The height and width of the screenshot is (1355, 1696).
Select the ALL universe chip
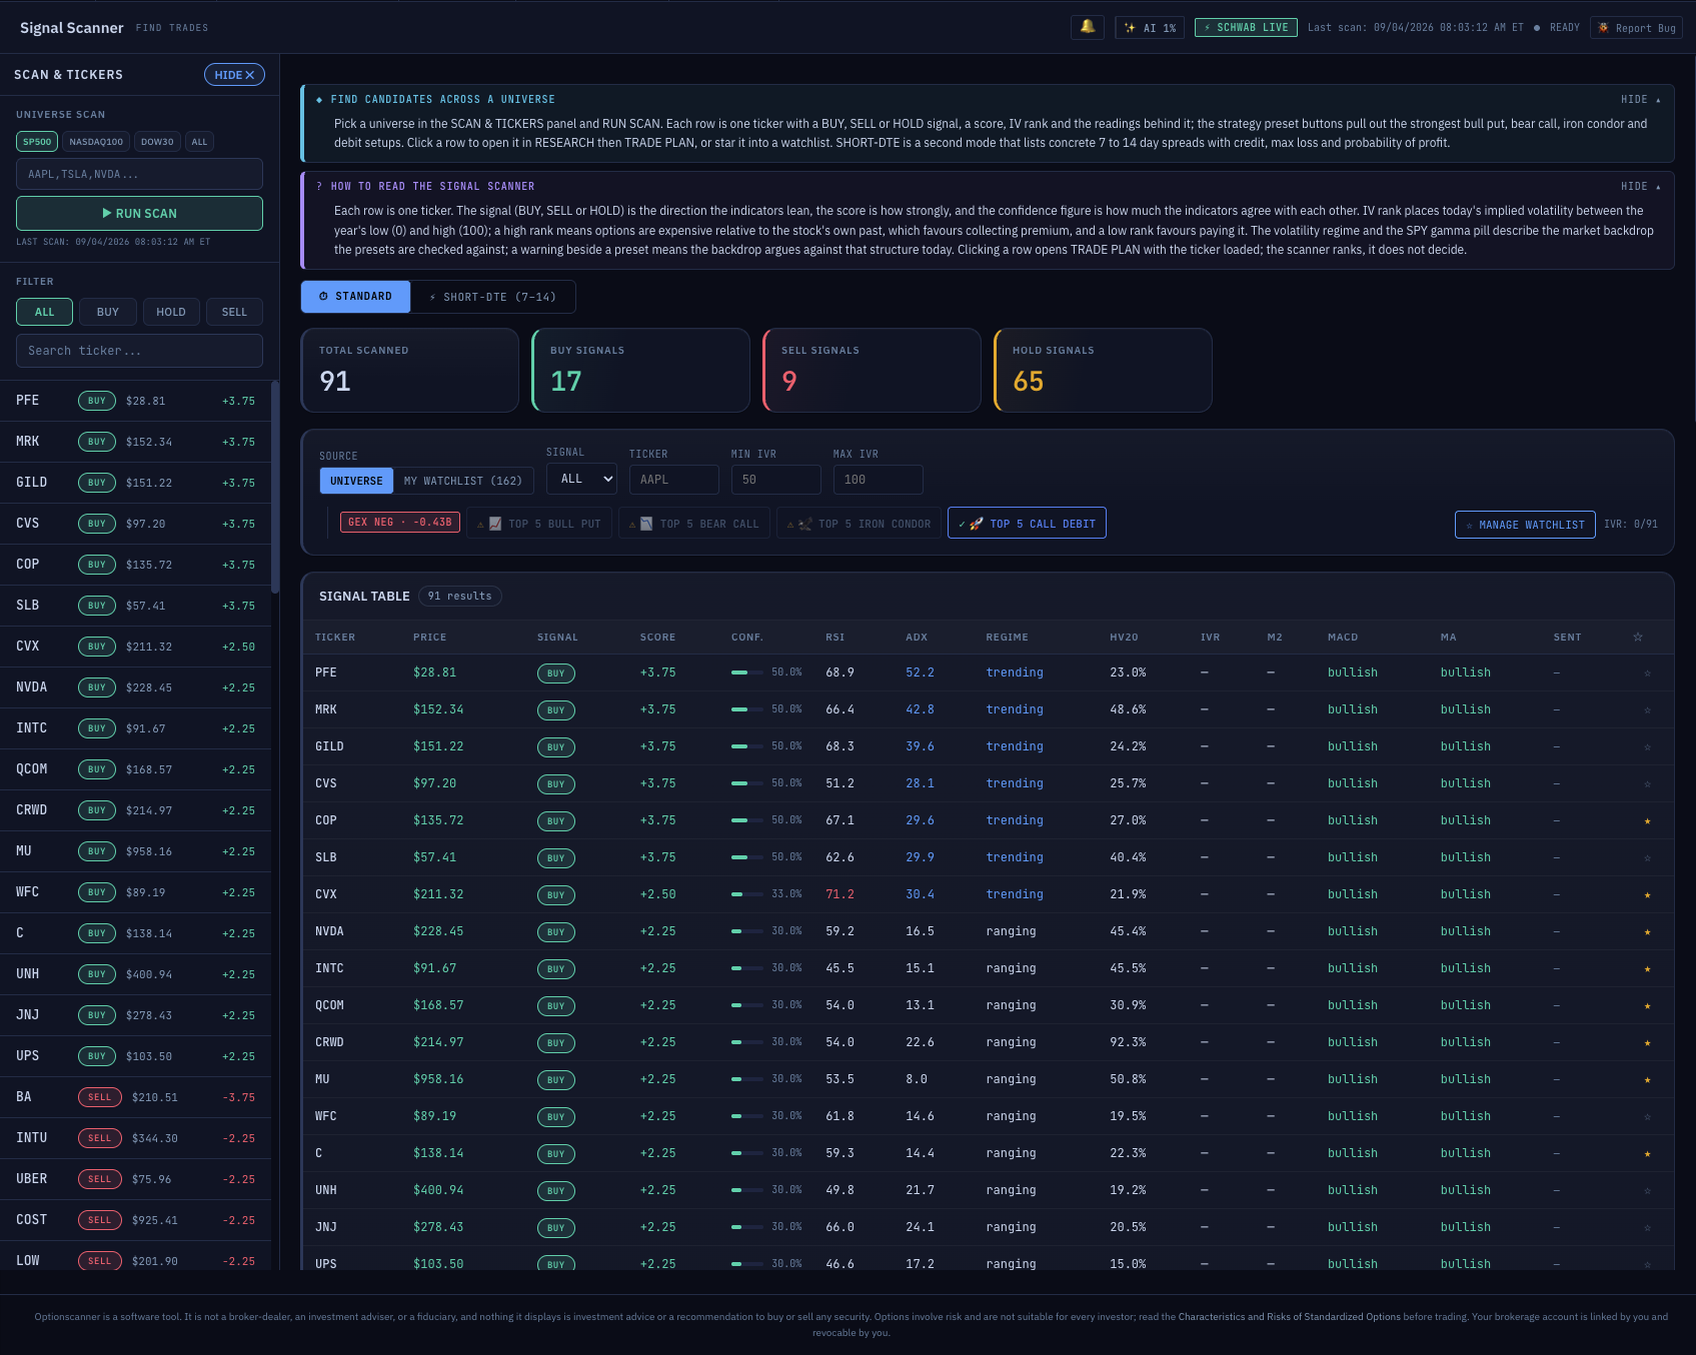point(200,142)
